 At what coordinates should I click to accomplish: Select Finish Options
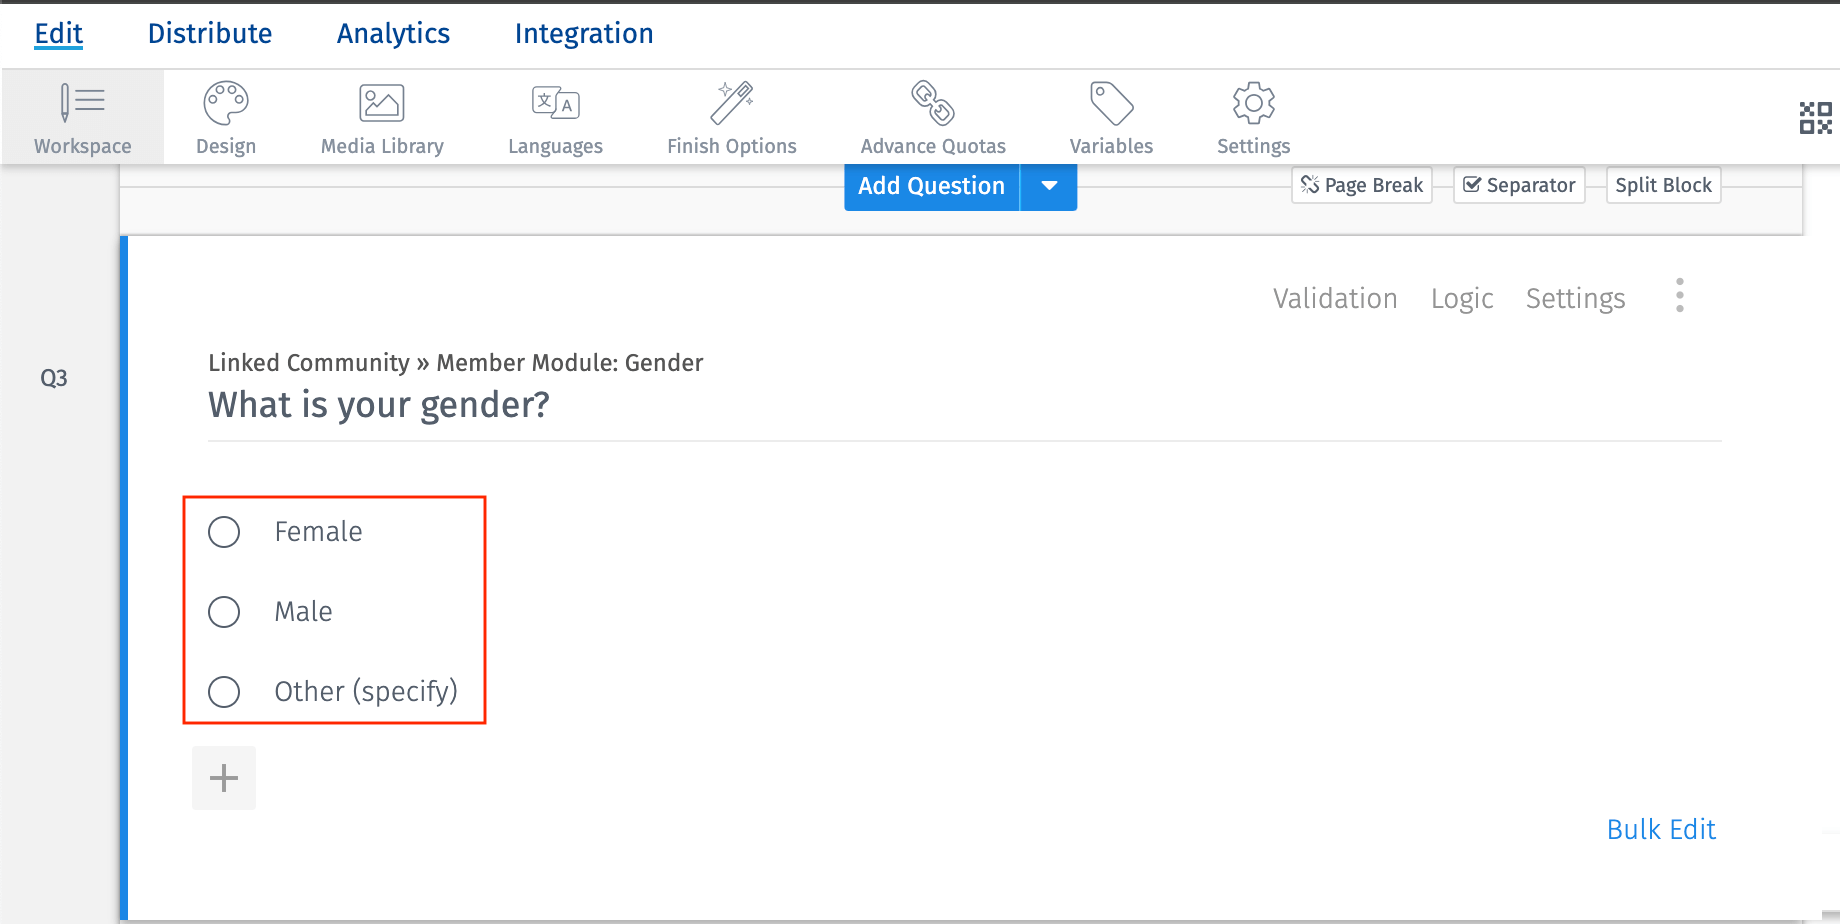[731, 116]
